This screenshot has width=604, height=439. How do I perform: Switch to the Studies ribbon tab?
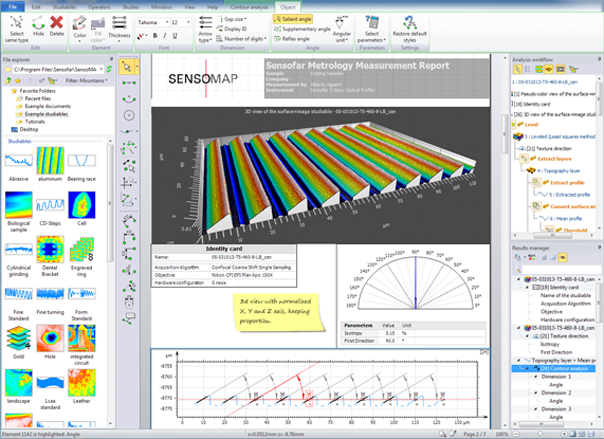131,7
